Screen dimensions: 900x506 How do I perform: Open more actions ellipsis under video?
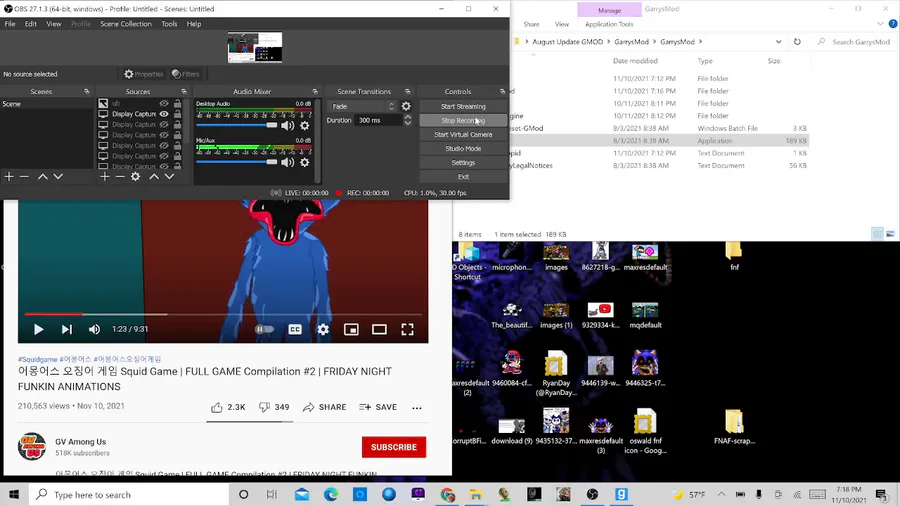(417, 408)
